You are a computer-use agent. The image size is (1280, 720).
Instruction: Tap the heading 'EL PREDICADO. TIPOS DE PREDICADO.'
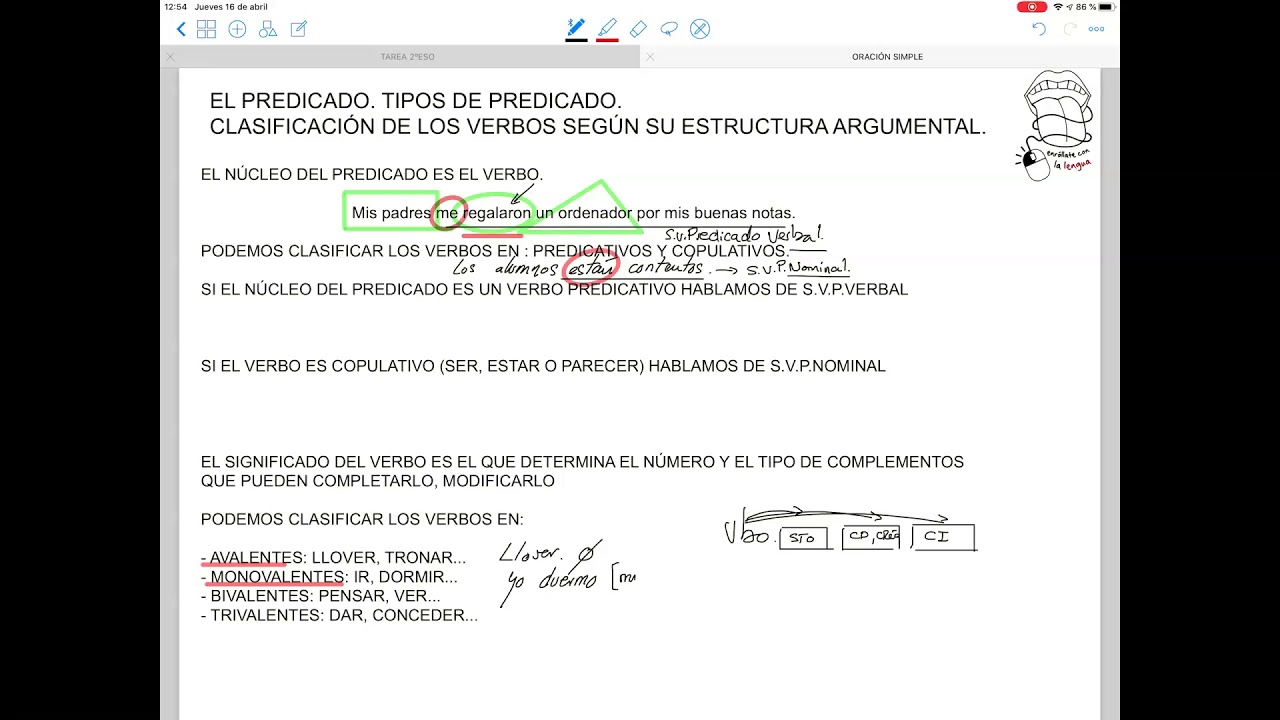click(416, 101)
